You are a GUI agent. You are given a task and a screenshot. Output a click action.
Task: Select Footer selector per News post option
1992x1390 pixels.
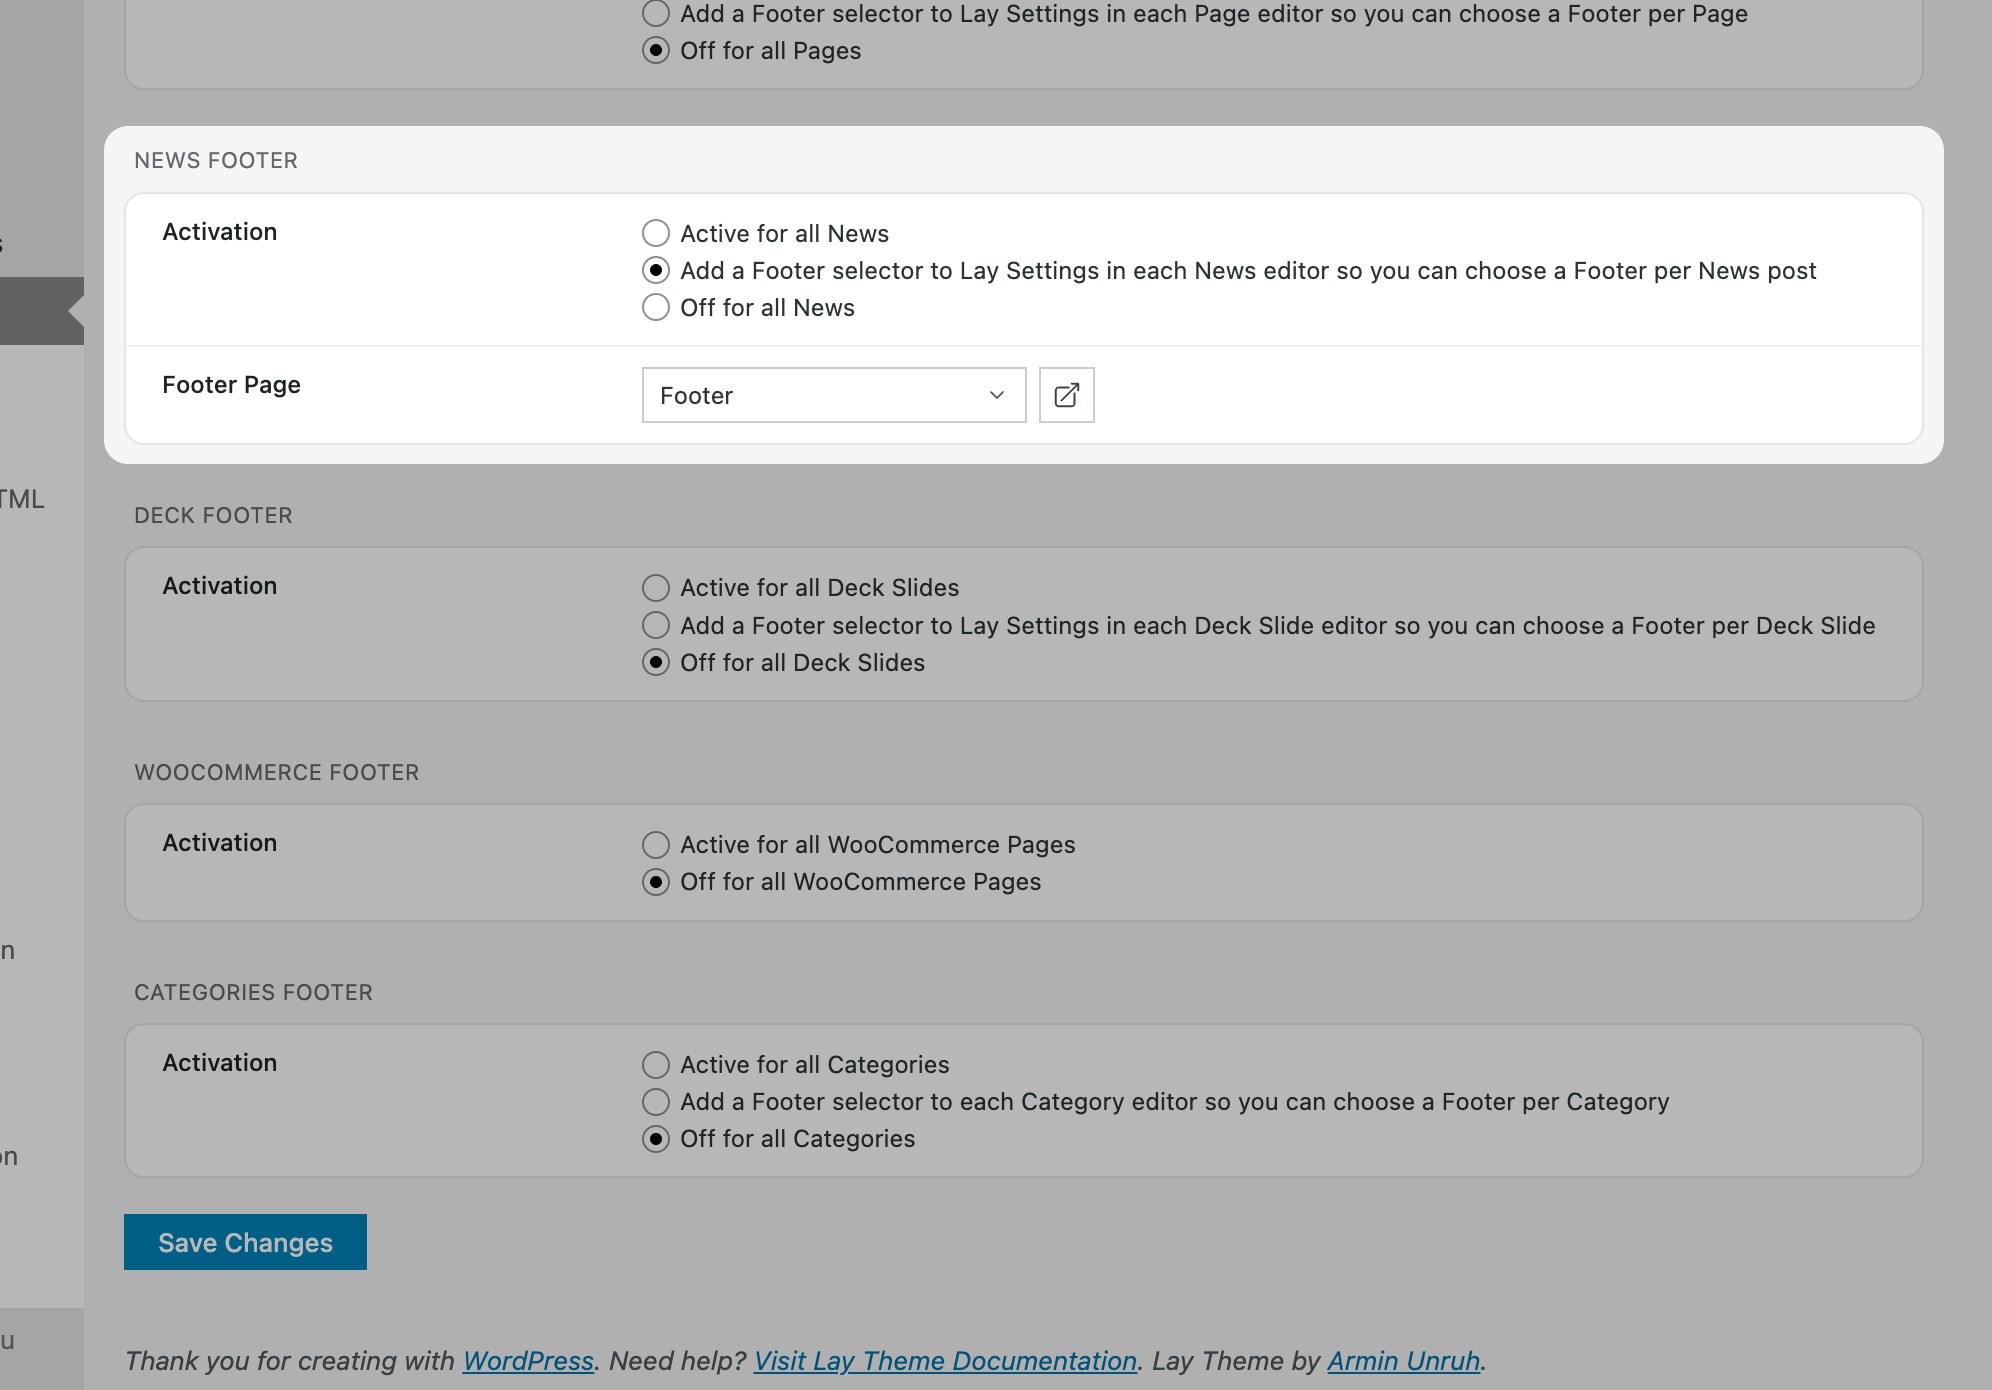click(656, 270)
